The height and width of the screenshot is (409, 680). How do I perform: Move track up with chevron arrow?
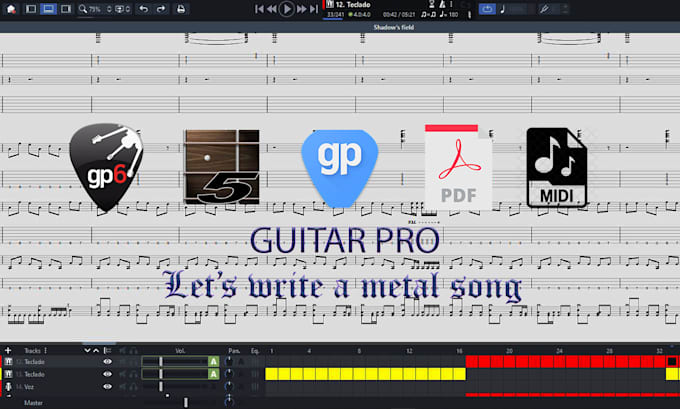[x=96, y=350]
